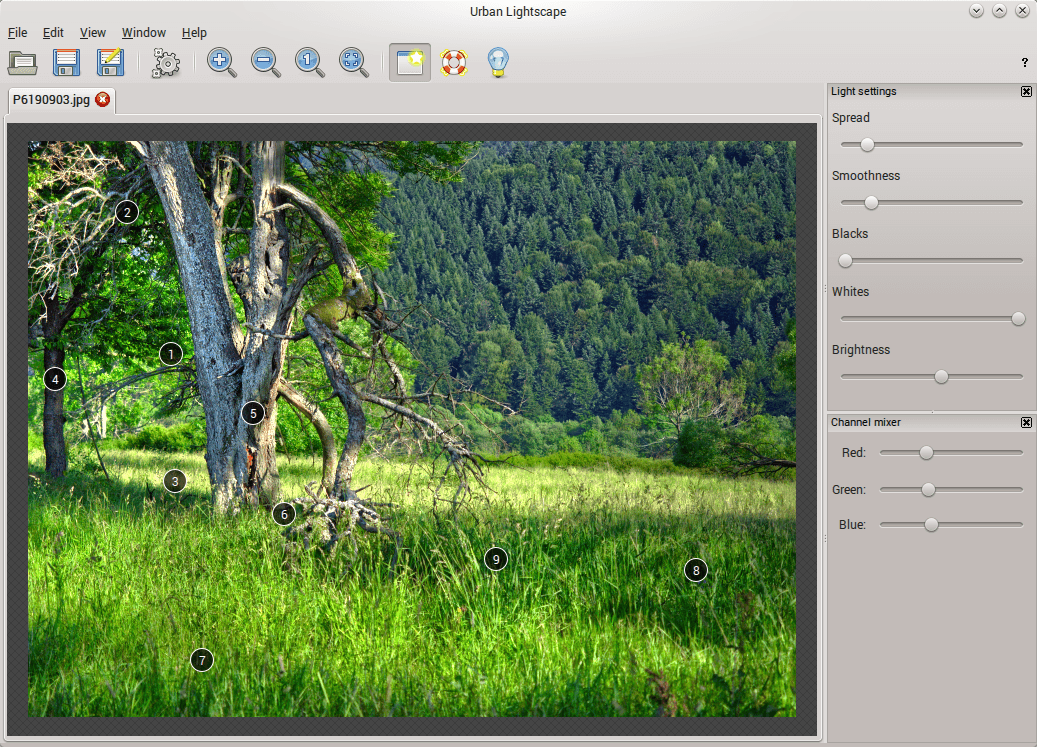Click the Zoom In magnifier

point(222,63)
